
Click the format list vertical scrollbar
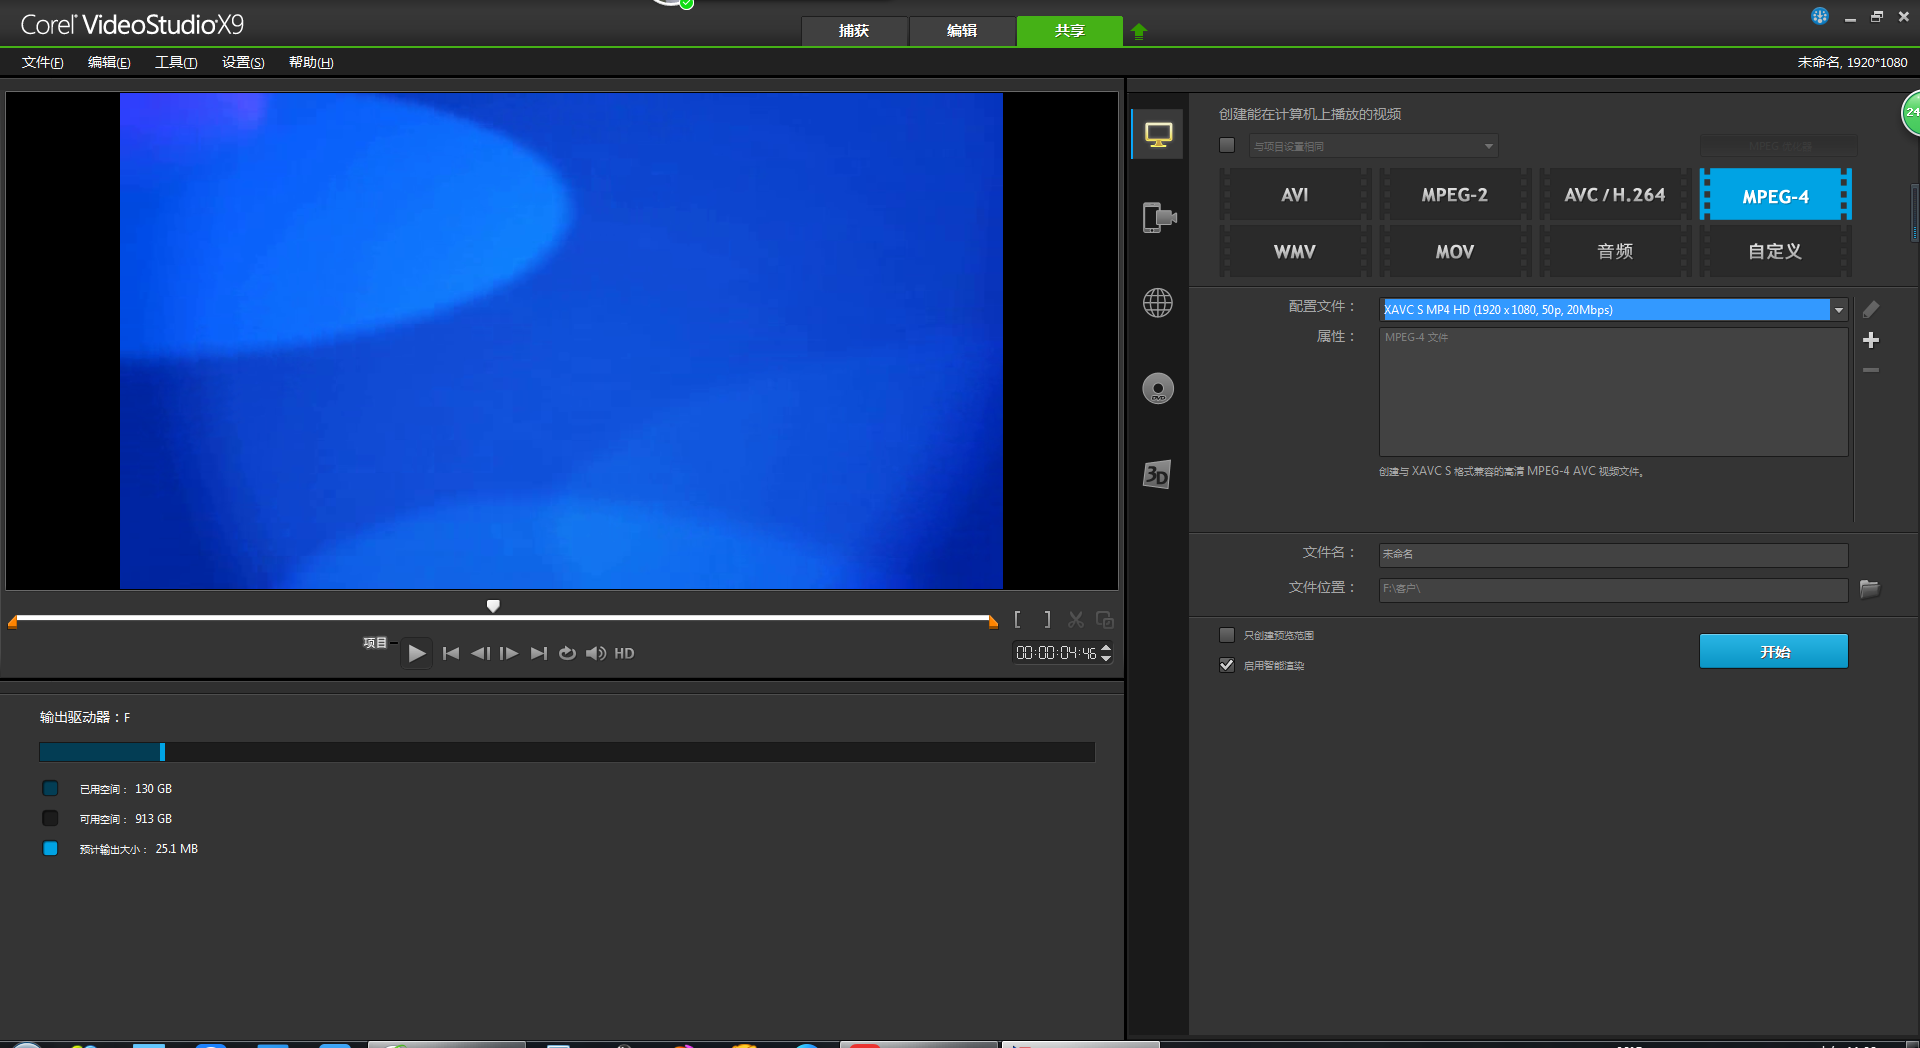[x=1914, y=212]
